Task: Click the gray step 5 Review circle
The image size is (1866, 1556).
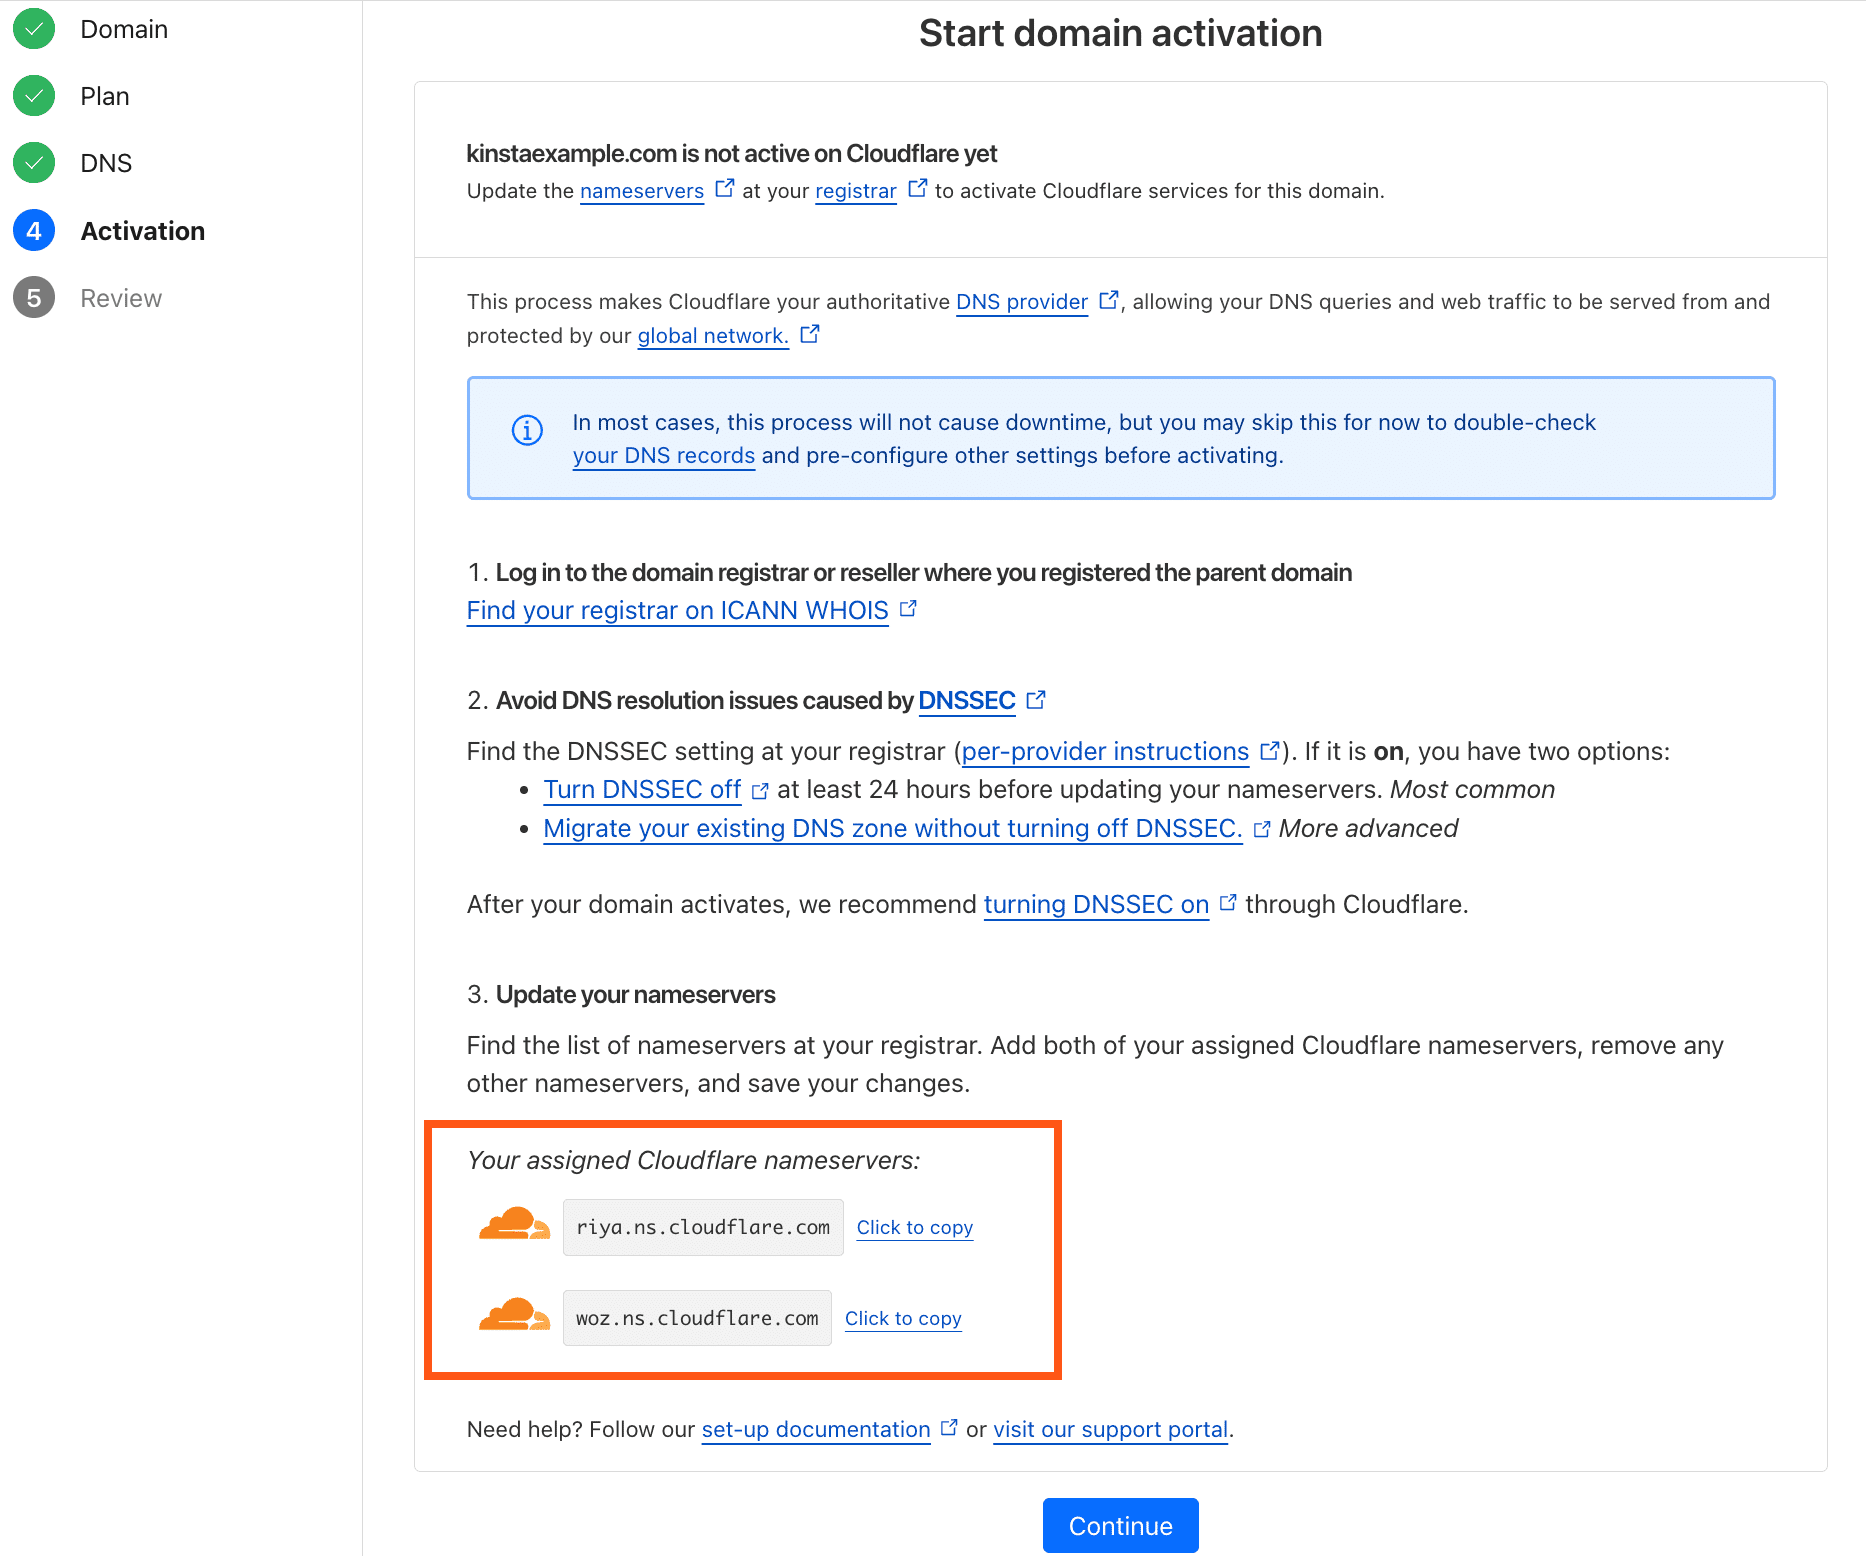Action: point(33,297)
